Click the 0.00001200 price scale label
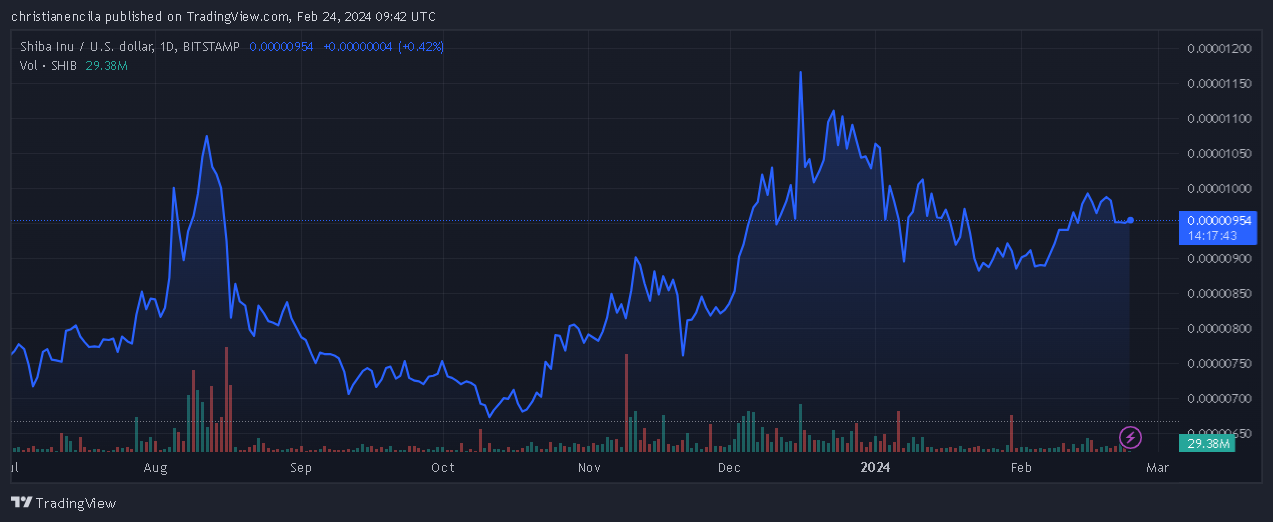The width and height of the screenshot is (1273, 522). click(x=1219, y=49)
